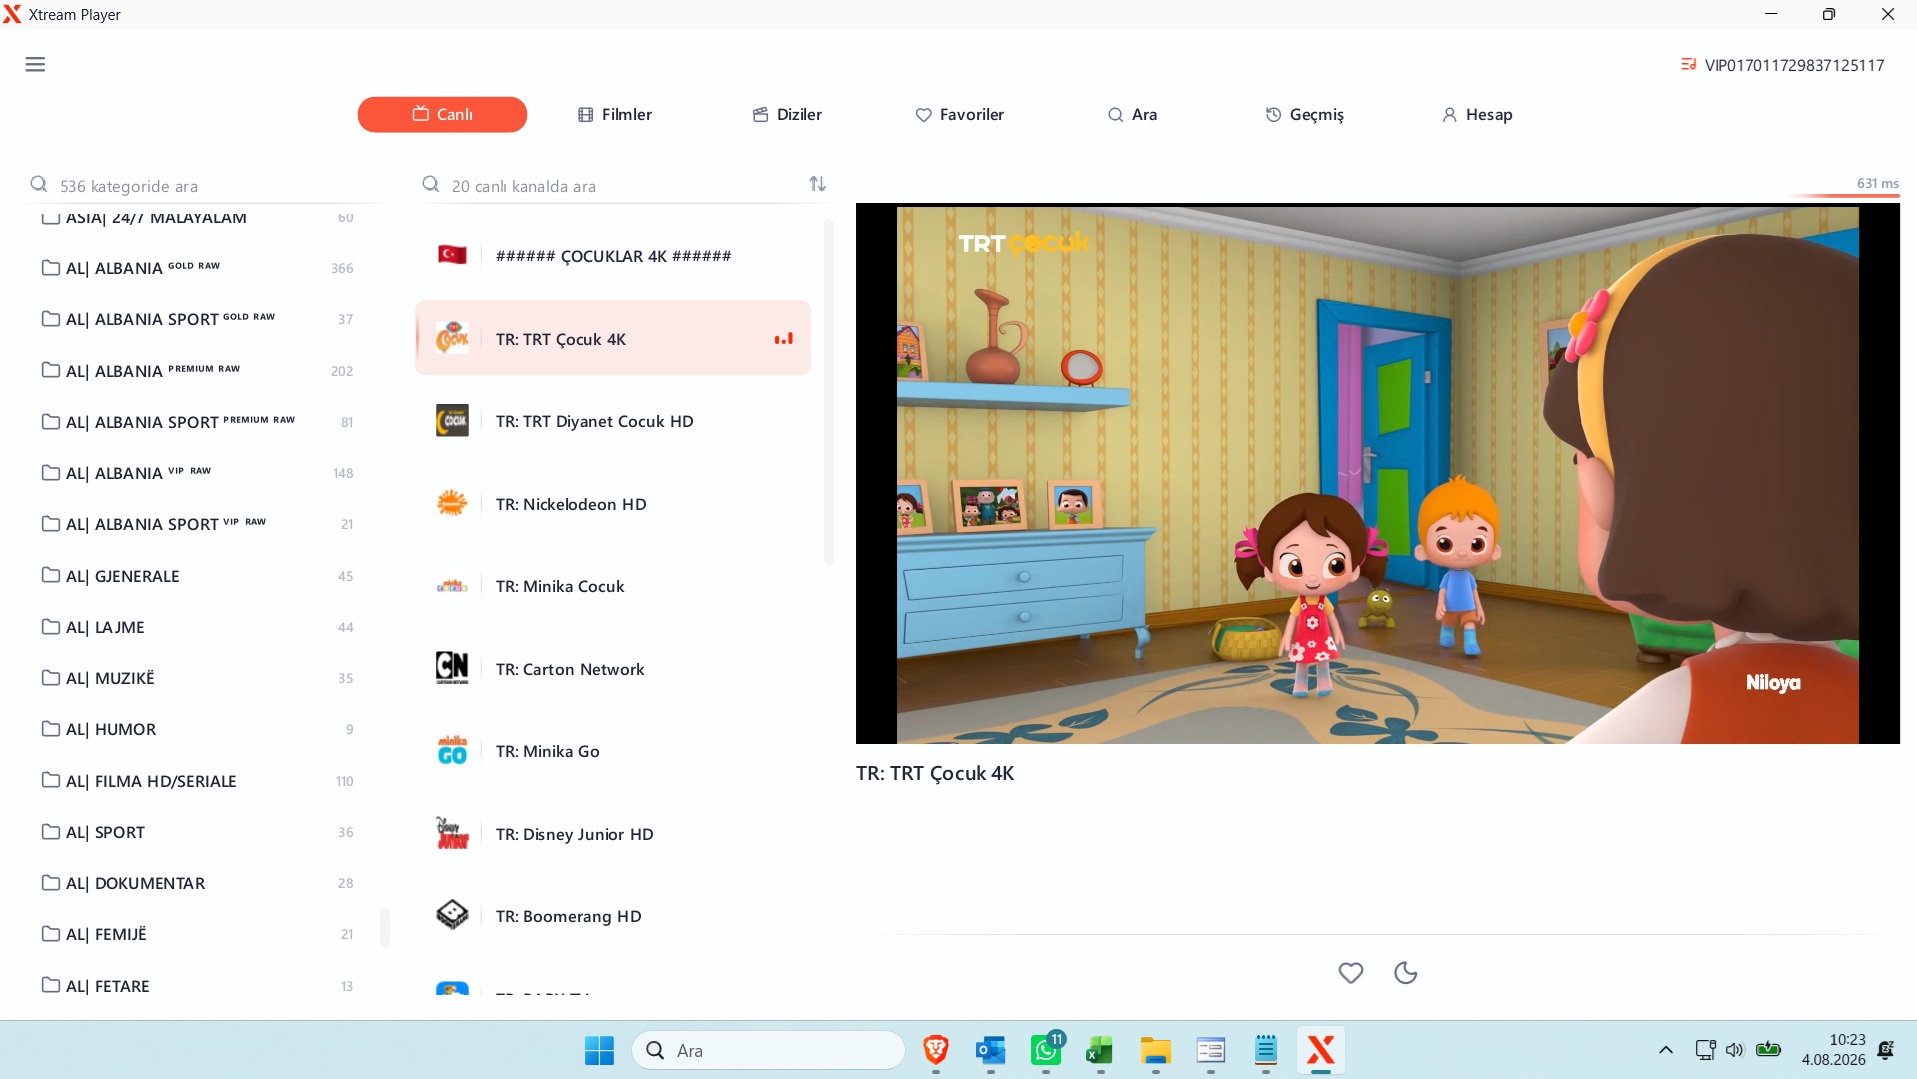Play TR: TRT Diyanet Cocuk HD

pos(613,421)
